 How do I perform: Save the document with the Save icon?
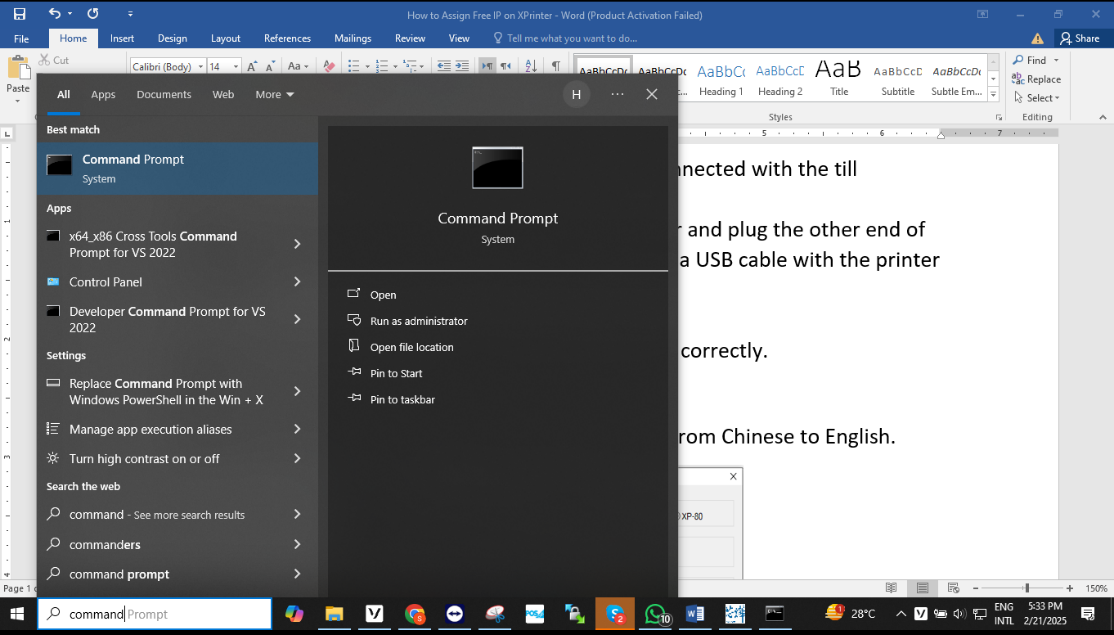tap(19, 14)
